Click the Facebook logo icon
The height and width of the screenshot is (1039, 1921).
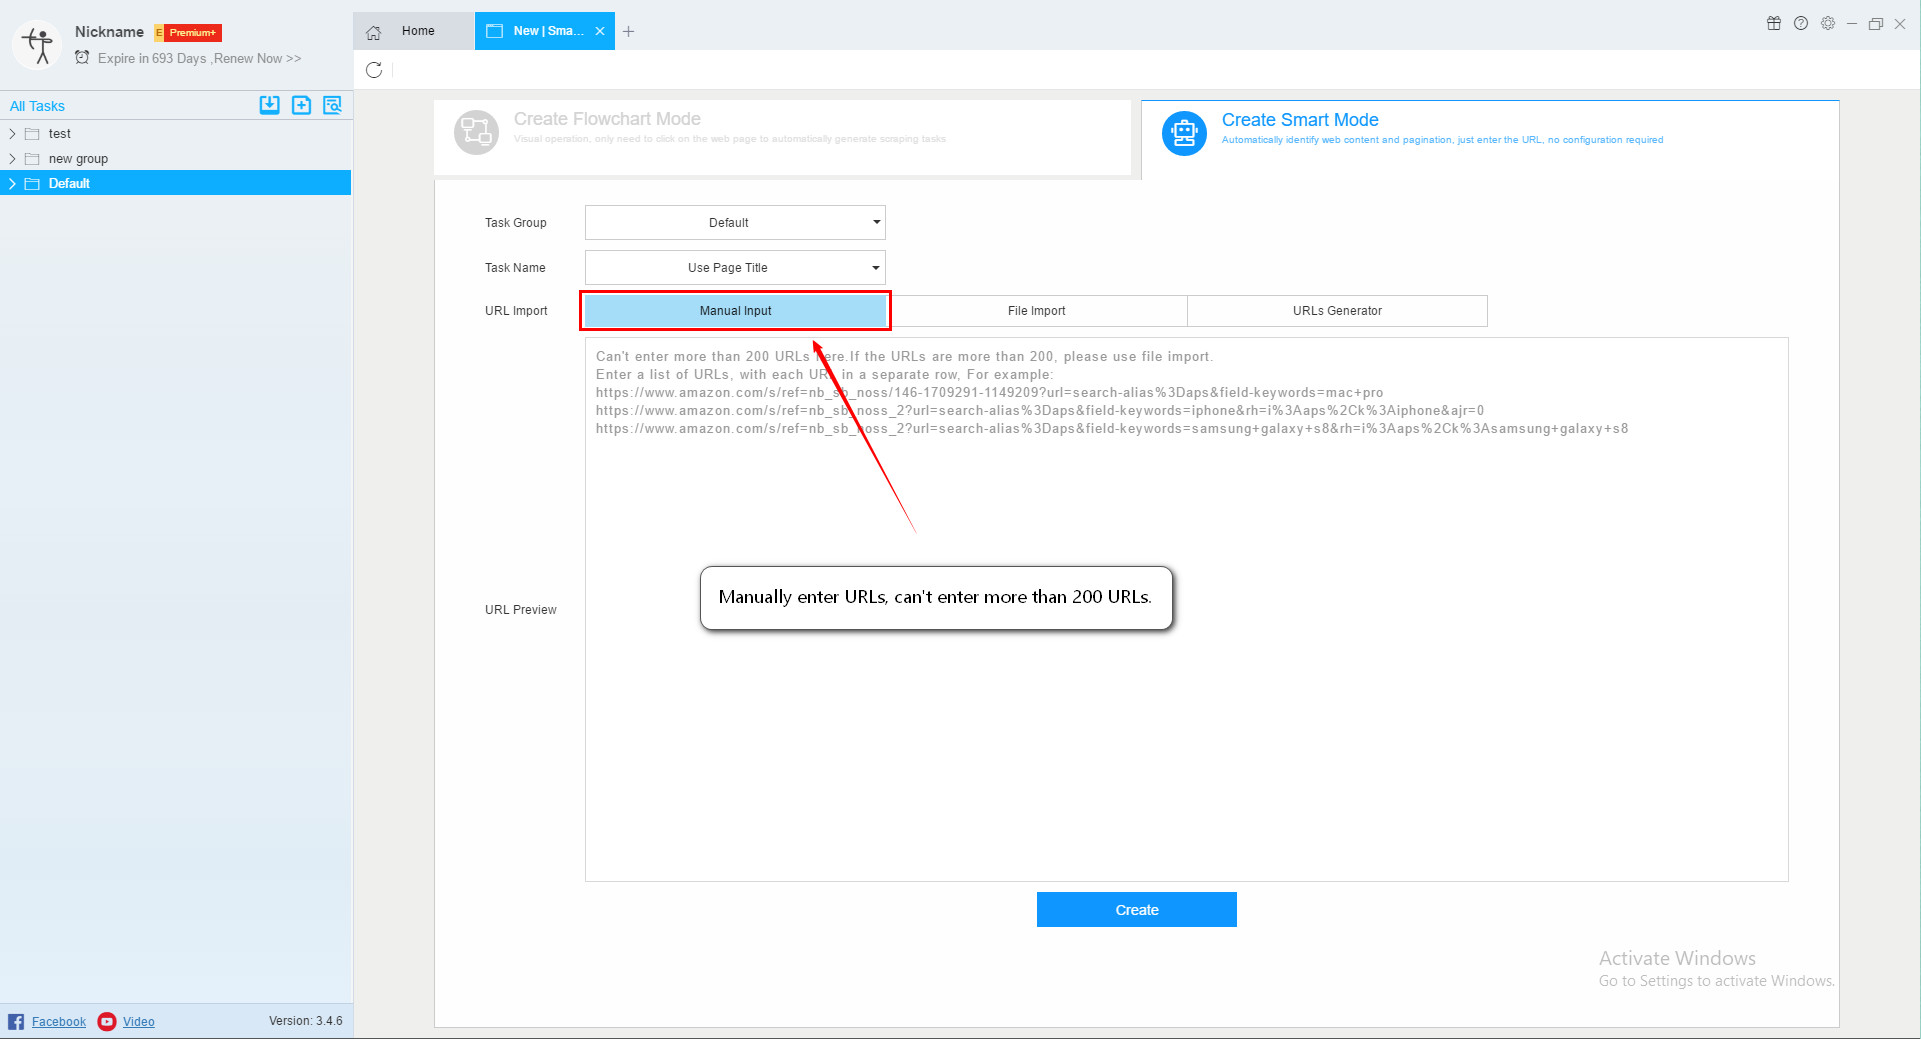click(16, 1021)
